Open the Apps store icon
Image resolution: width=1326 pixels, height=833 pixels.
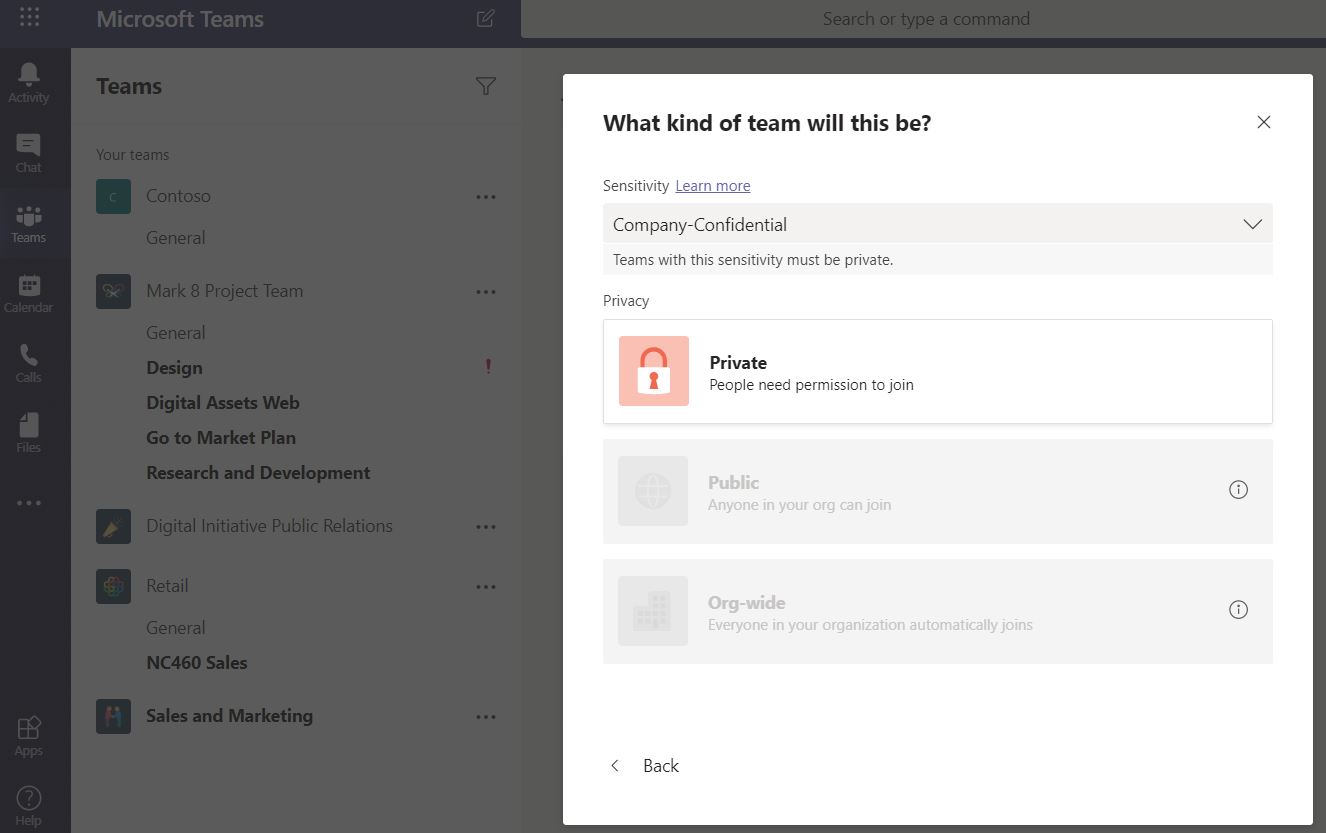(x=29, y=736)
